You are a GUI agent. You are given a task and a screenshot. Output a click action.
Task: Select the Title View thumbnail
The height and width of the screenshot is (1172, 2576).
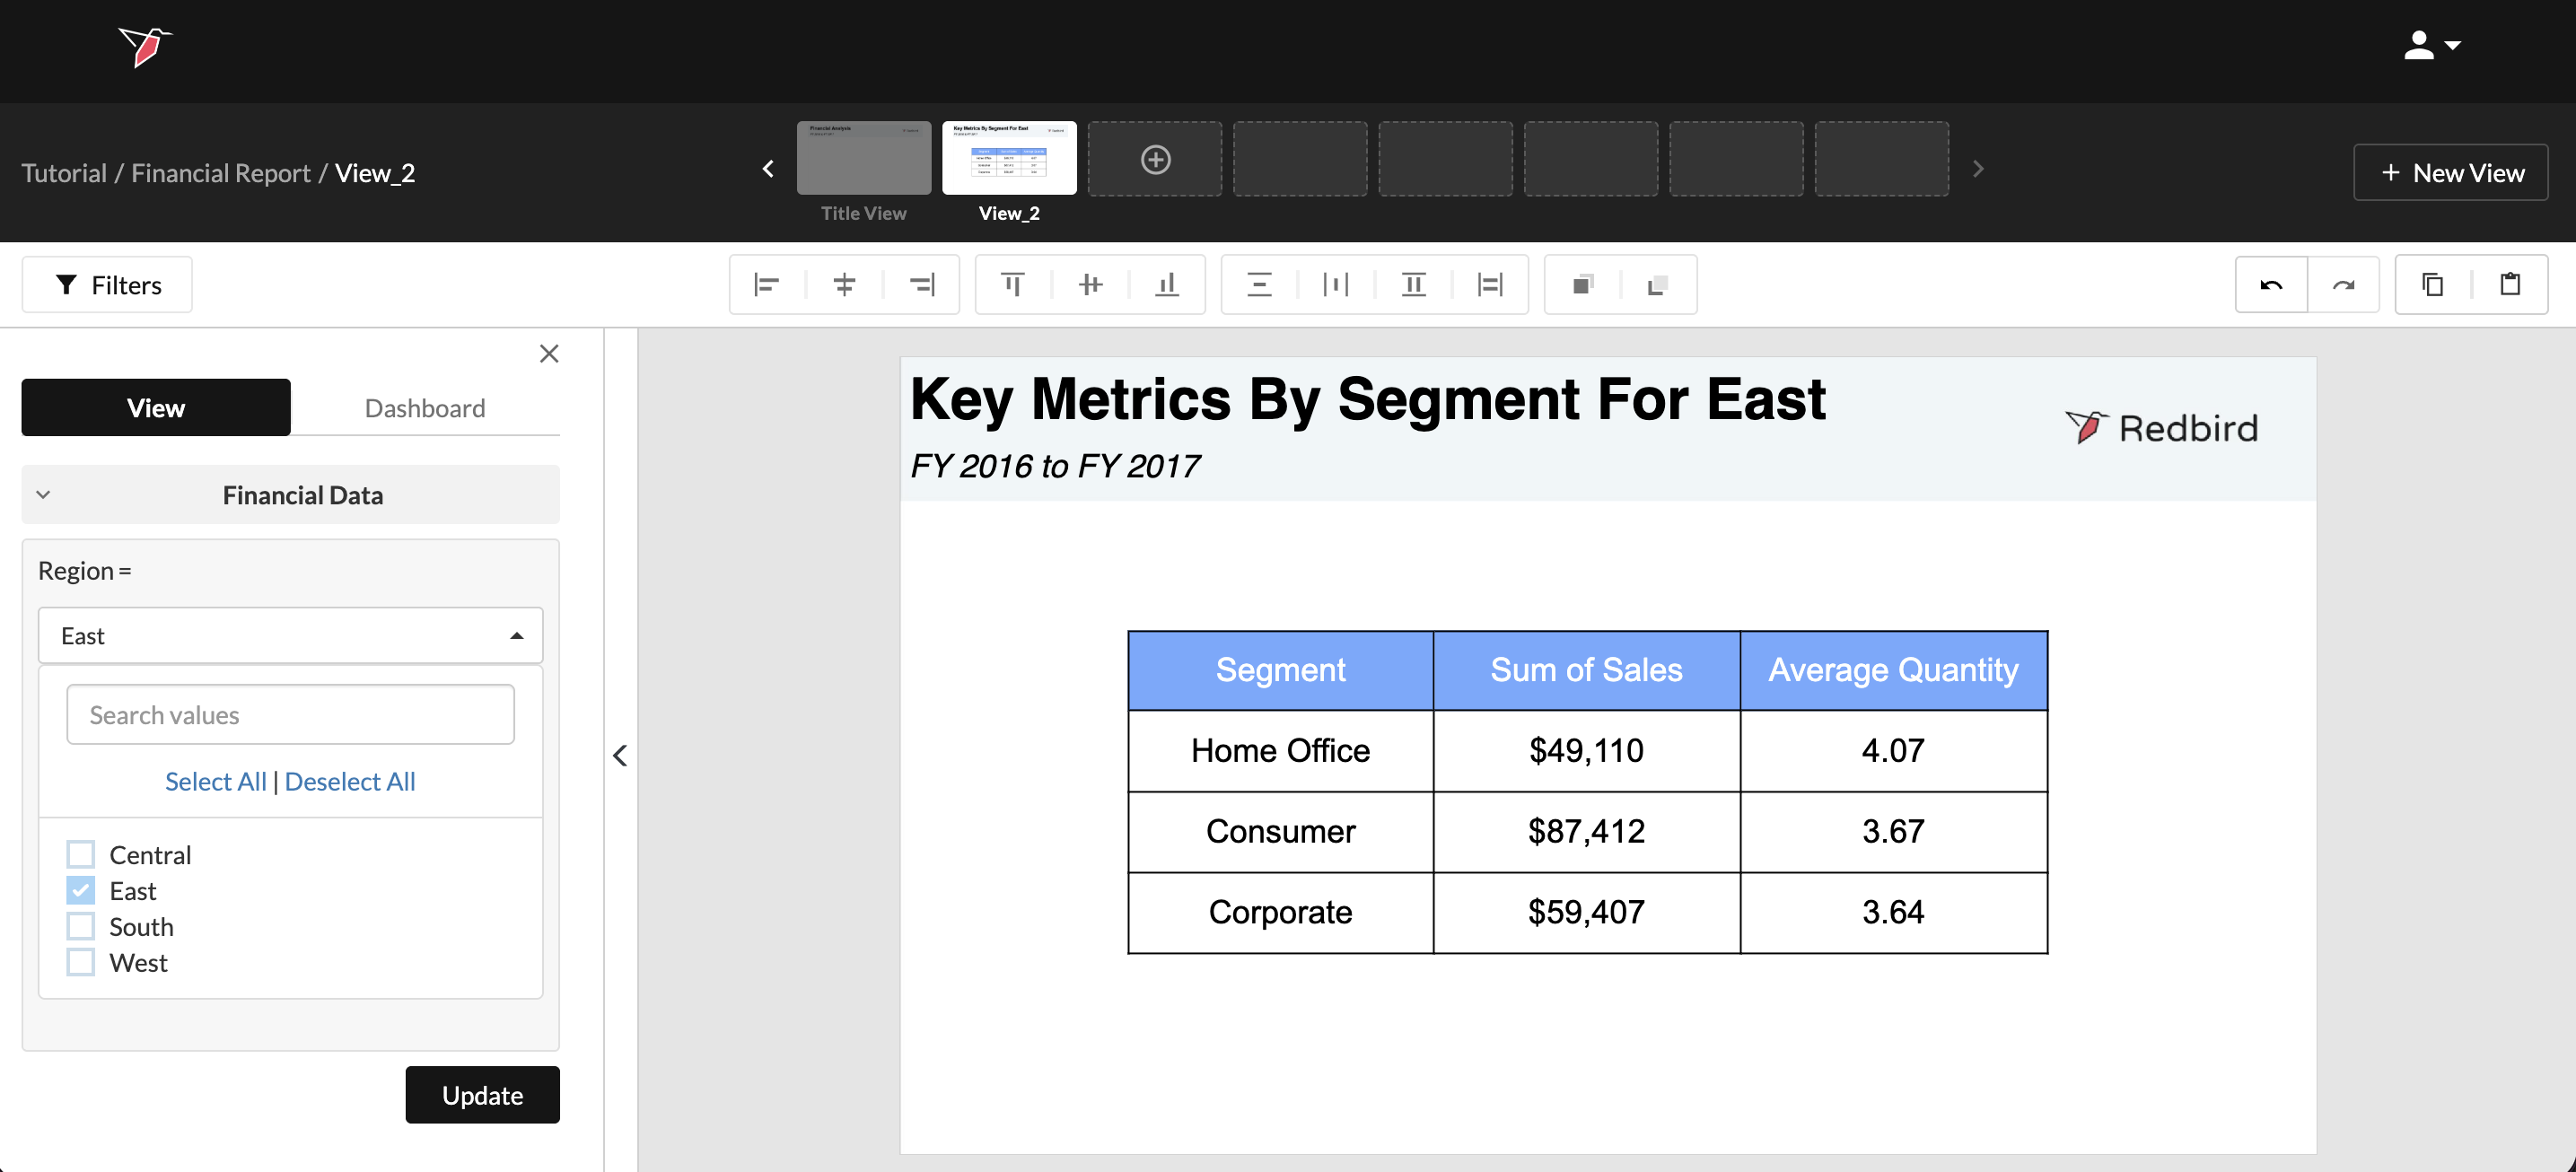[863, 158]
